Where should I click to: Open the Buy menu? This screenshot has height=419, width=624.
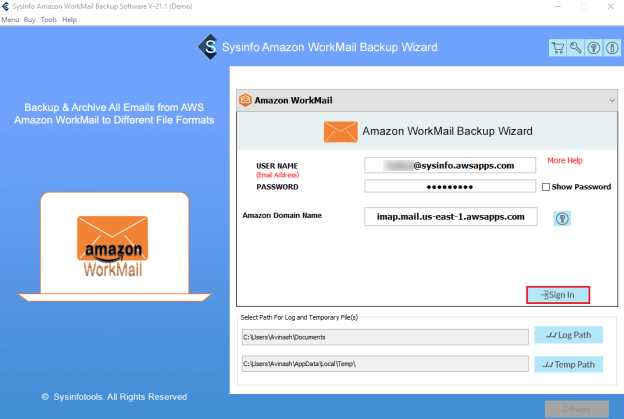click(x=29, y=19)
